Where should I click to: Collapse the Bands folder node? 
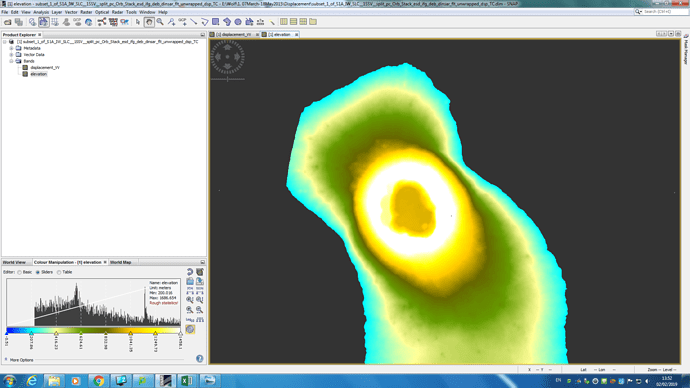[11, 61]
